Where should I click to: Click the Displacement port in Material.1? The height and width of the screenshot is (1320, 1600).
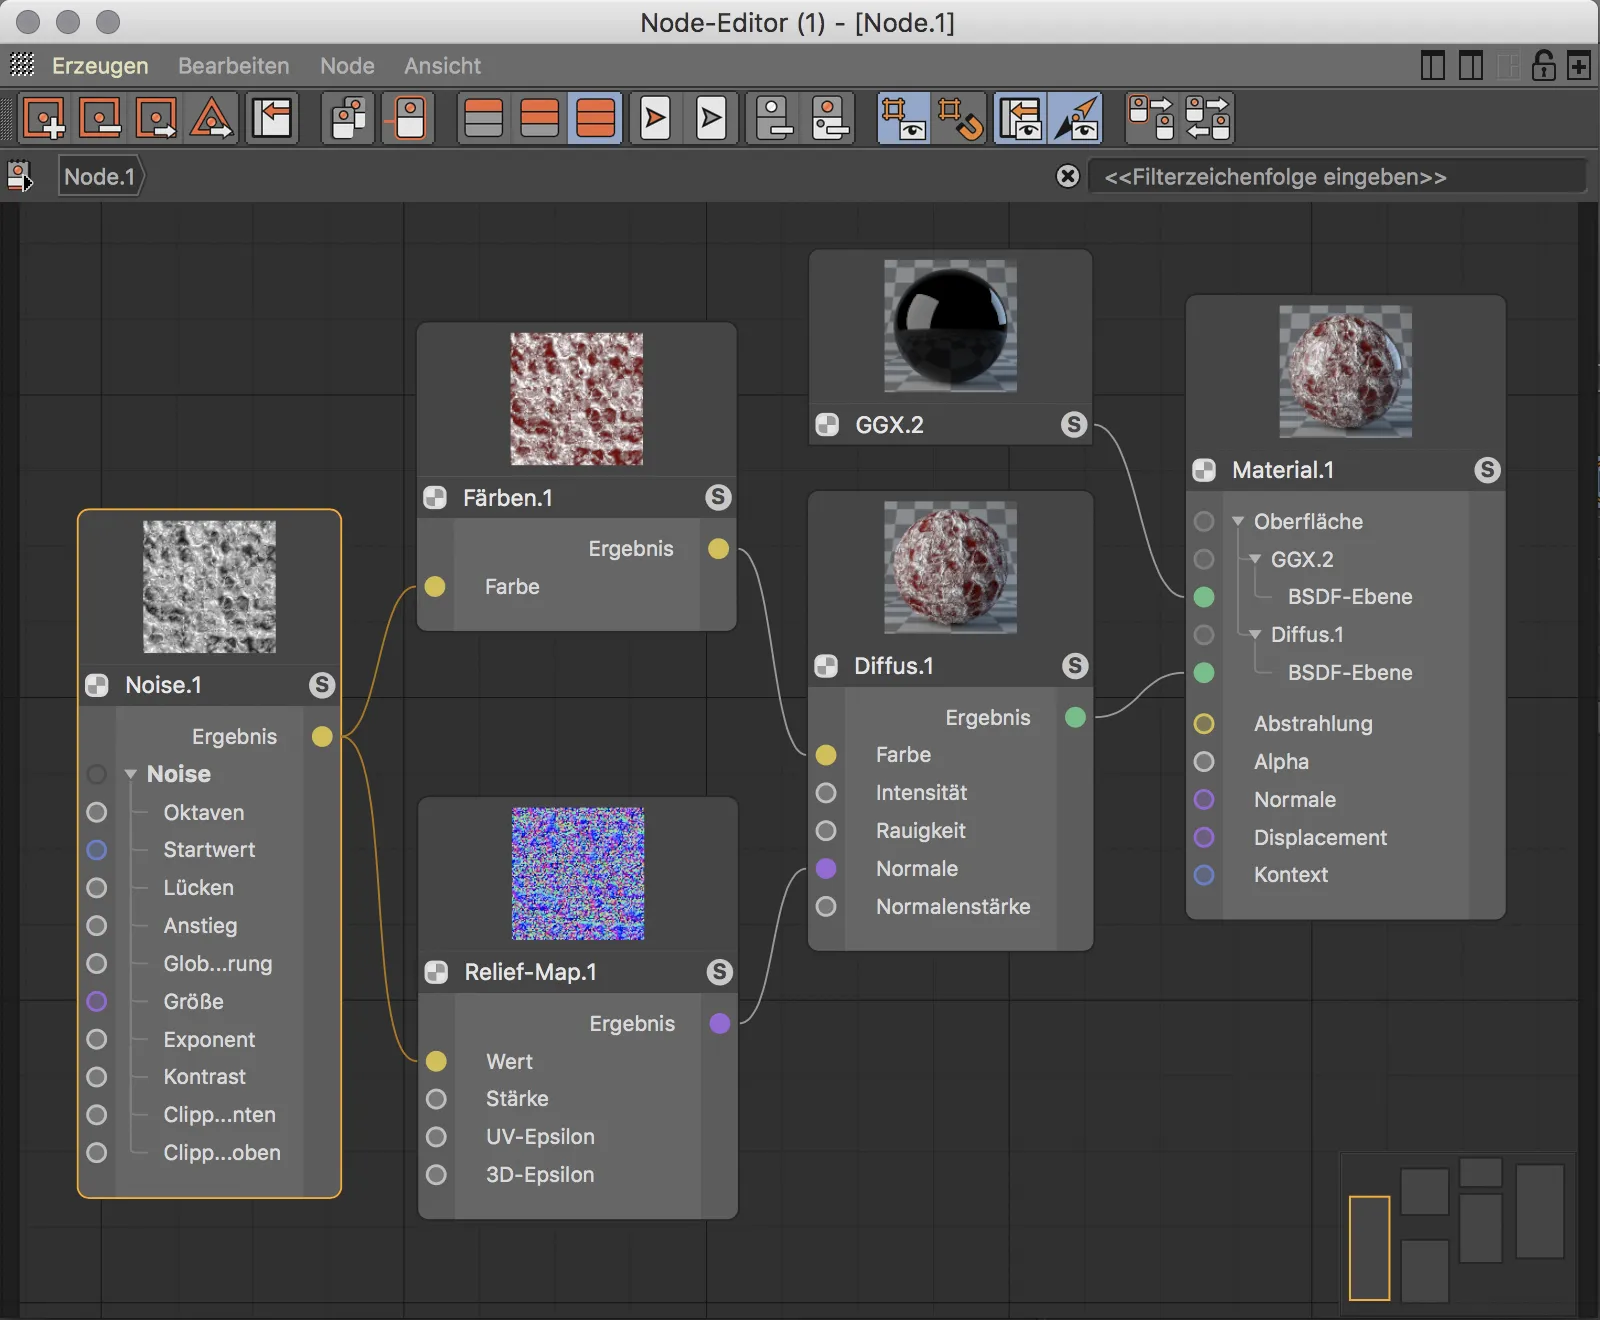point(1204,837)
